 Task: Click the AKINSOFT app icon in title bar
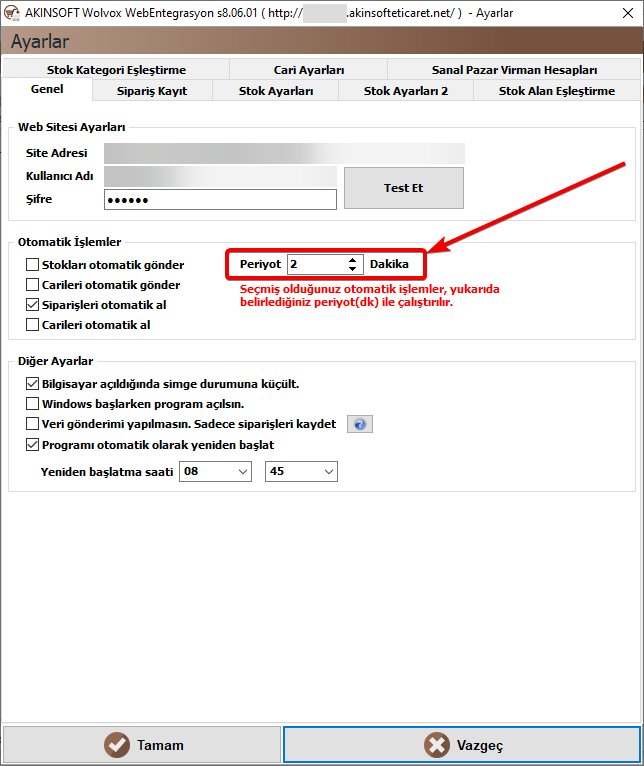11,13
